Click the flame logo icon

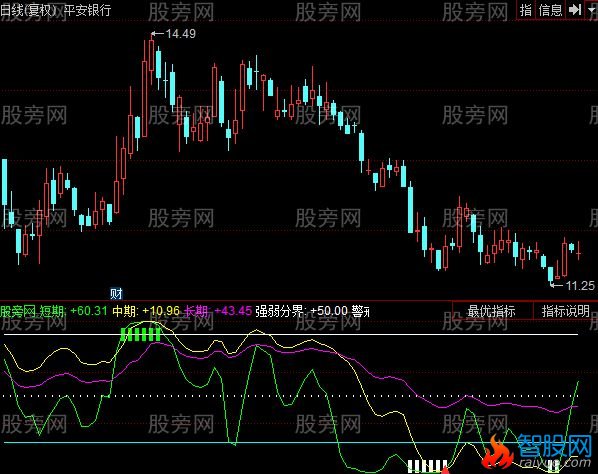pyautogui.click(x=497, y=452)
